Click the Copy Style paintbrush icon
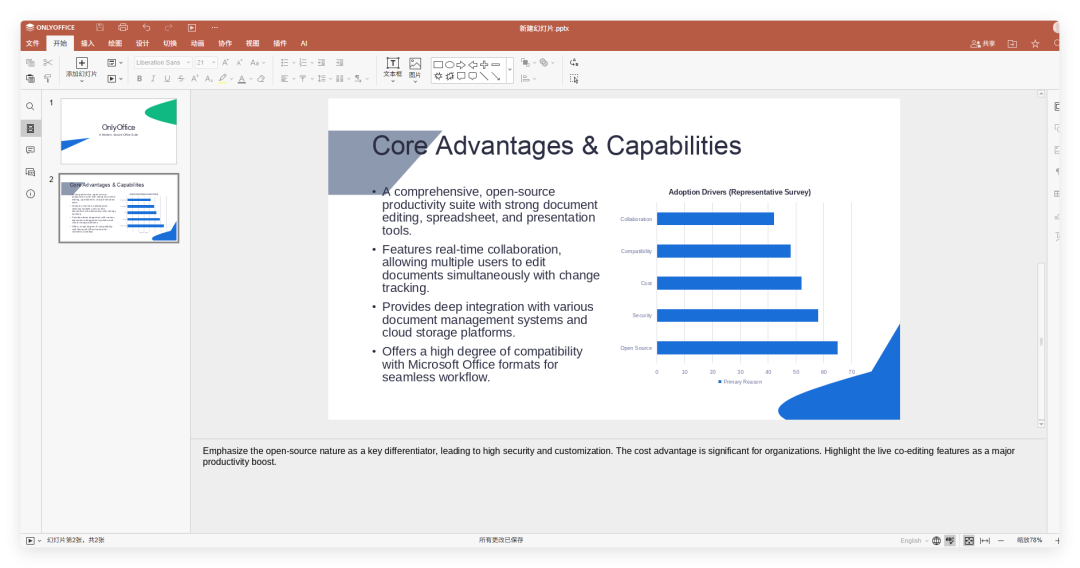The width and height of the screenshot is (1080, 568). click(x=48, y=78)
